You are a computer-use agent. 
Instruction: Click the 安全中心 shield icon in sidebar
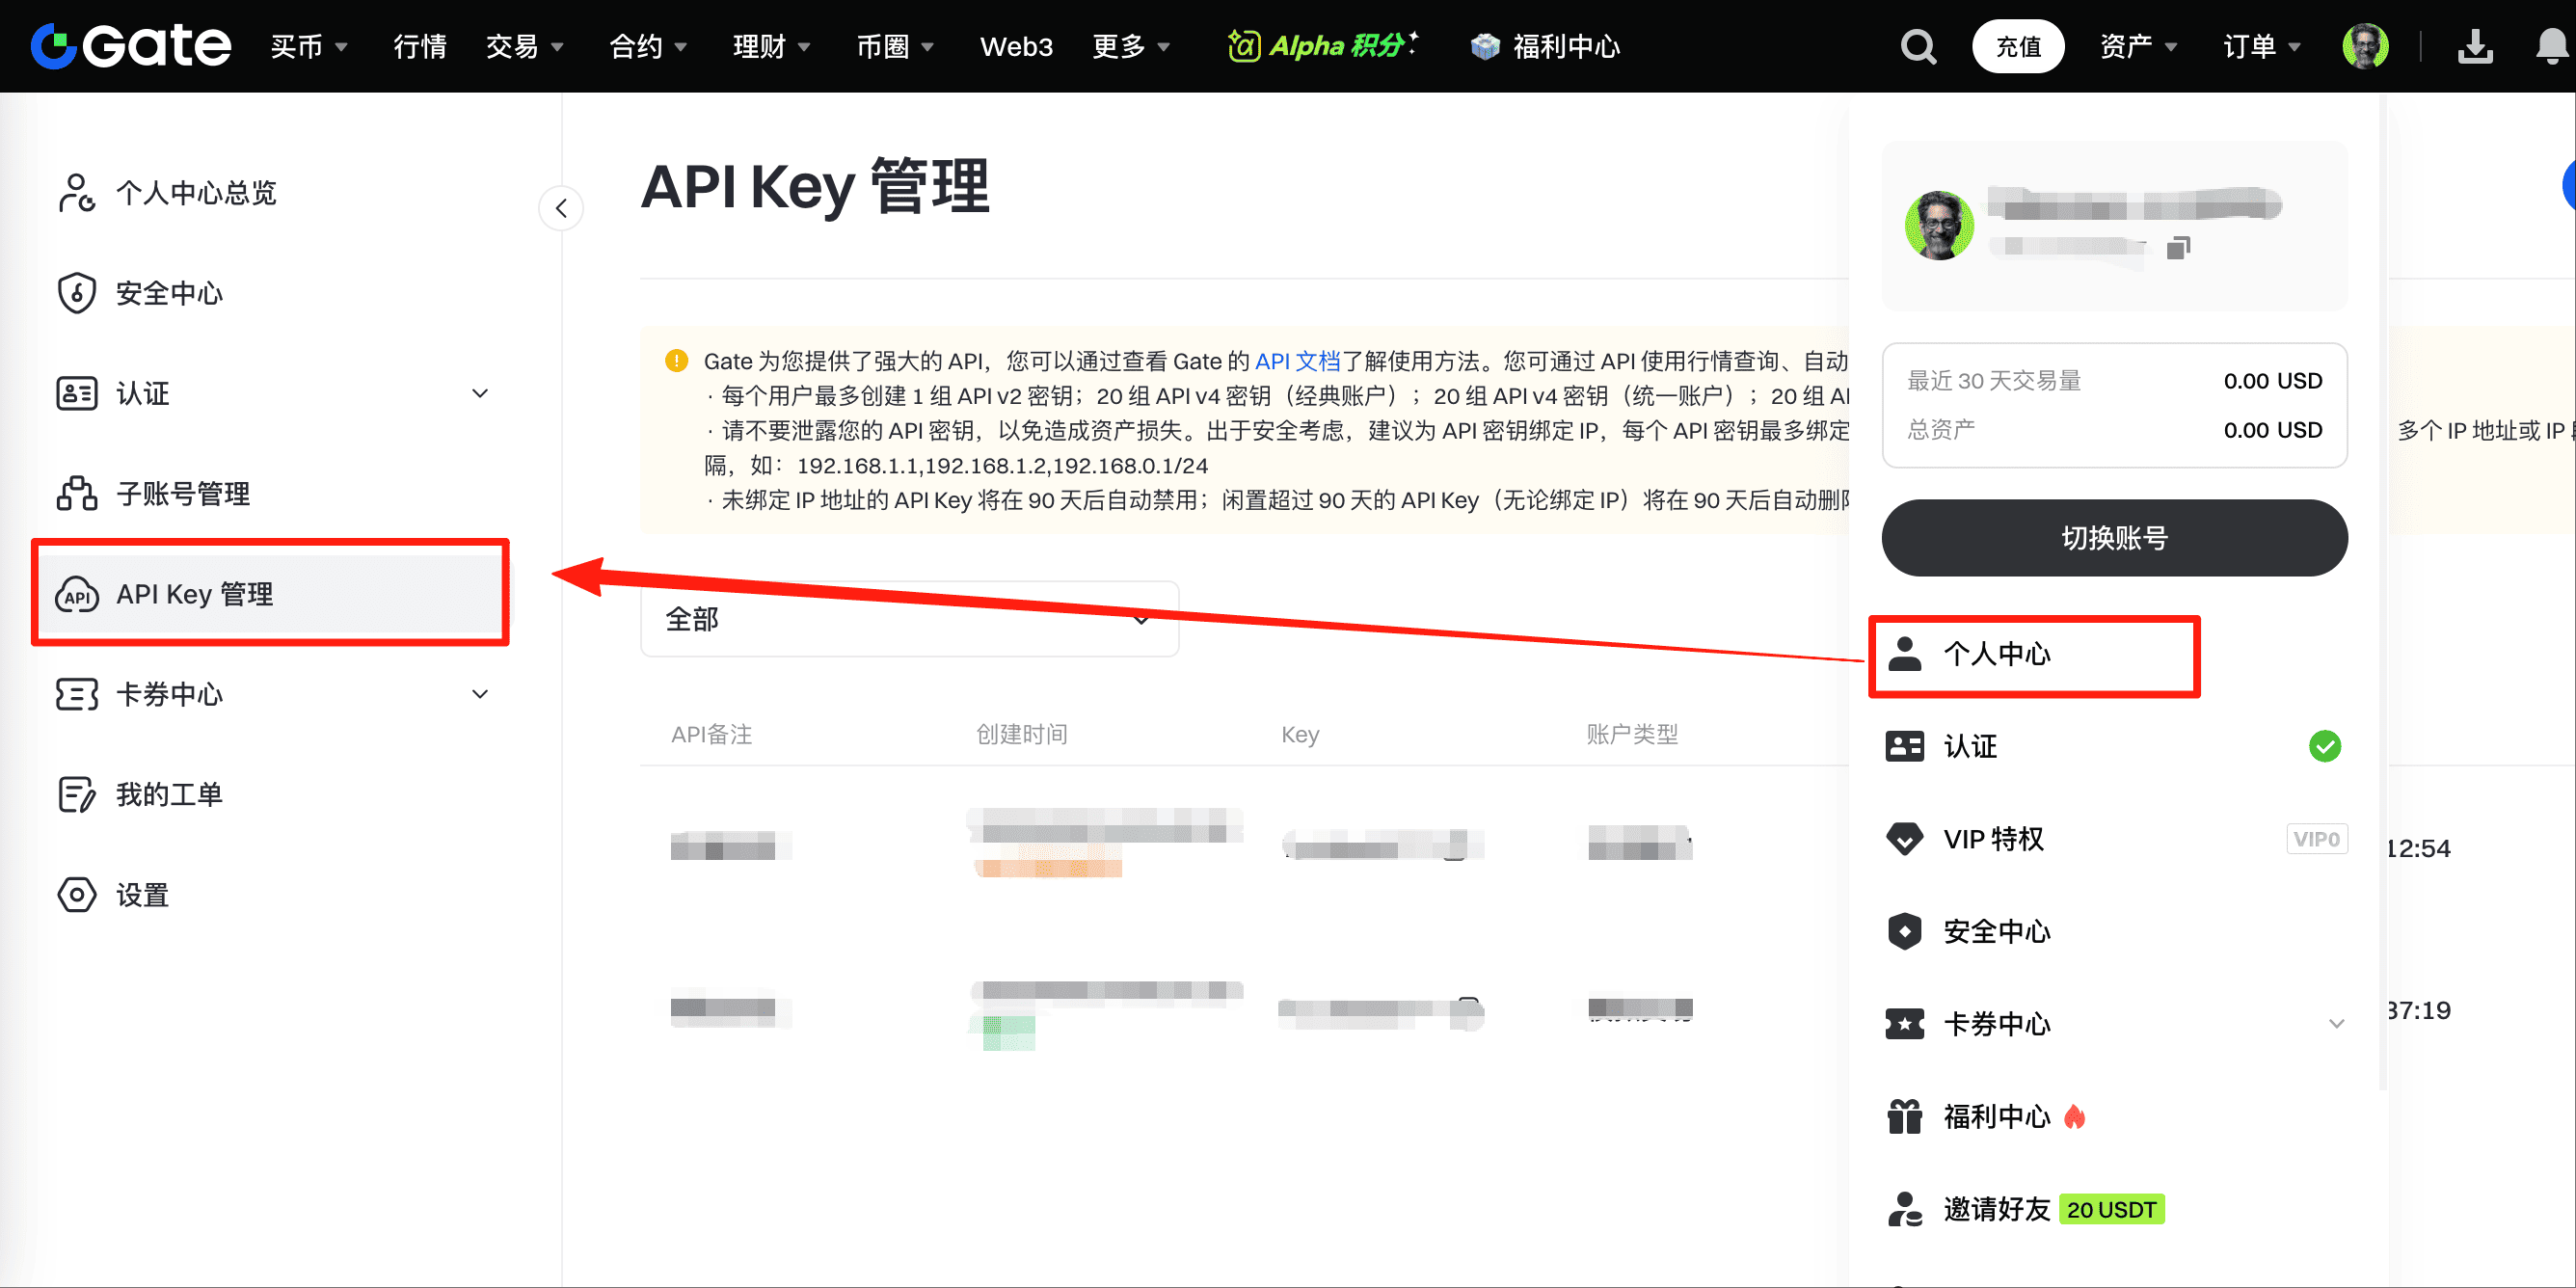tap(76, 293)
